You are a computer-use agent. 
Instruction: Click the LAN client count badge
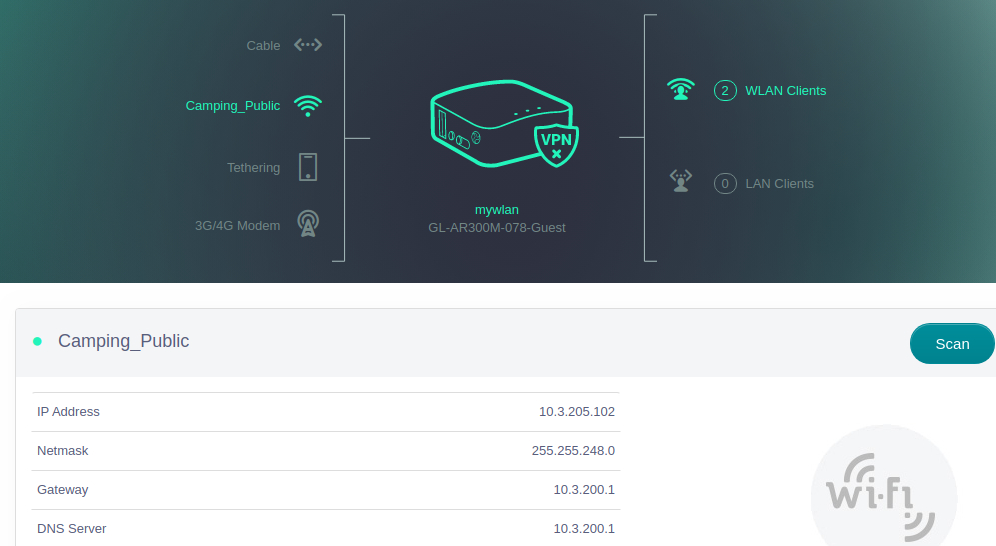point(725,184)
